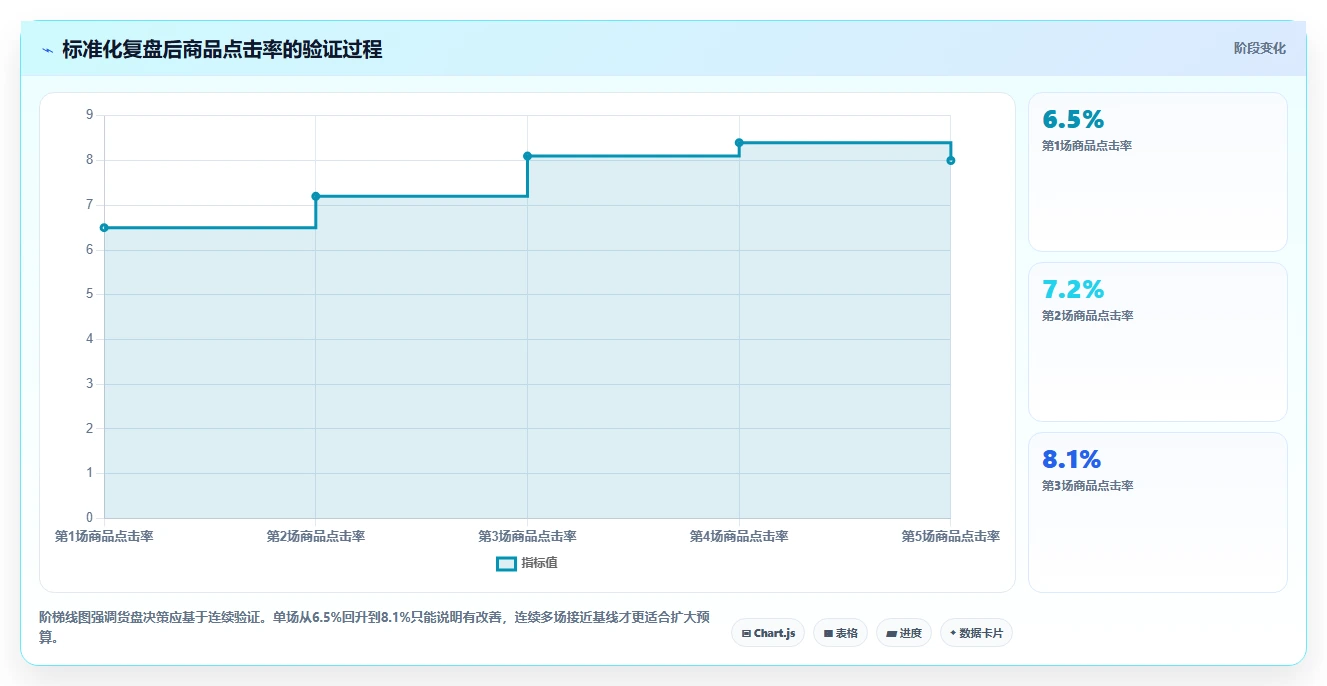This screenshot has height=686, width=1327.
Task: Click the 表格 pill button
Action: coord(840,633)
